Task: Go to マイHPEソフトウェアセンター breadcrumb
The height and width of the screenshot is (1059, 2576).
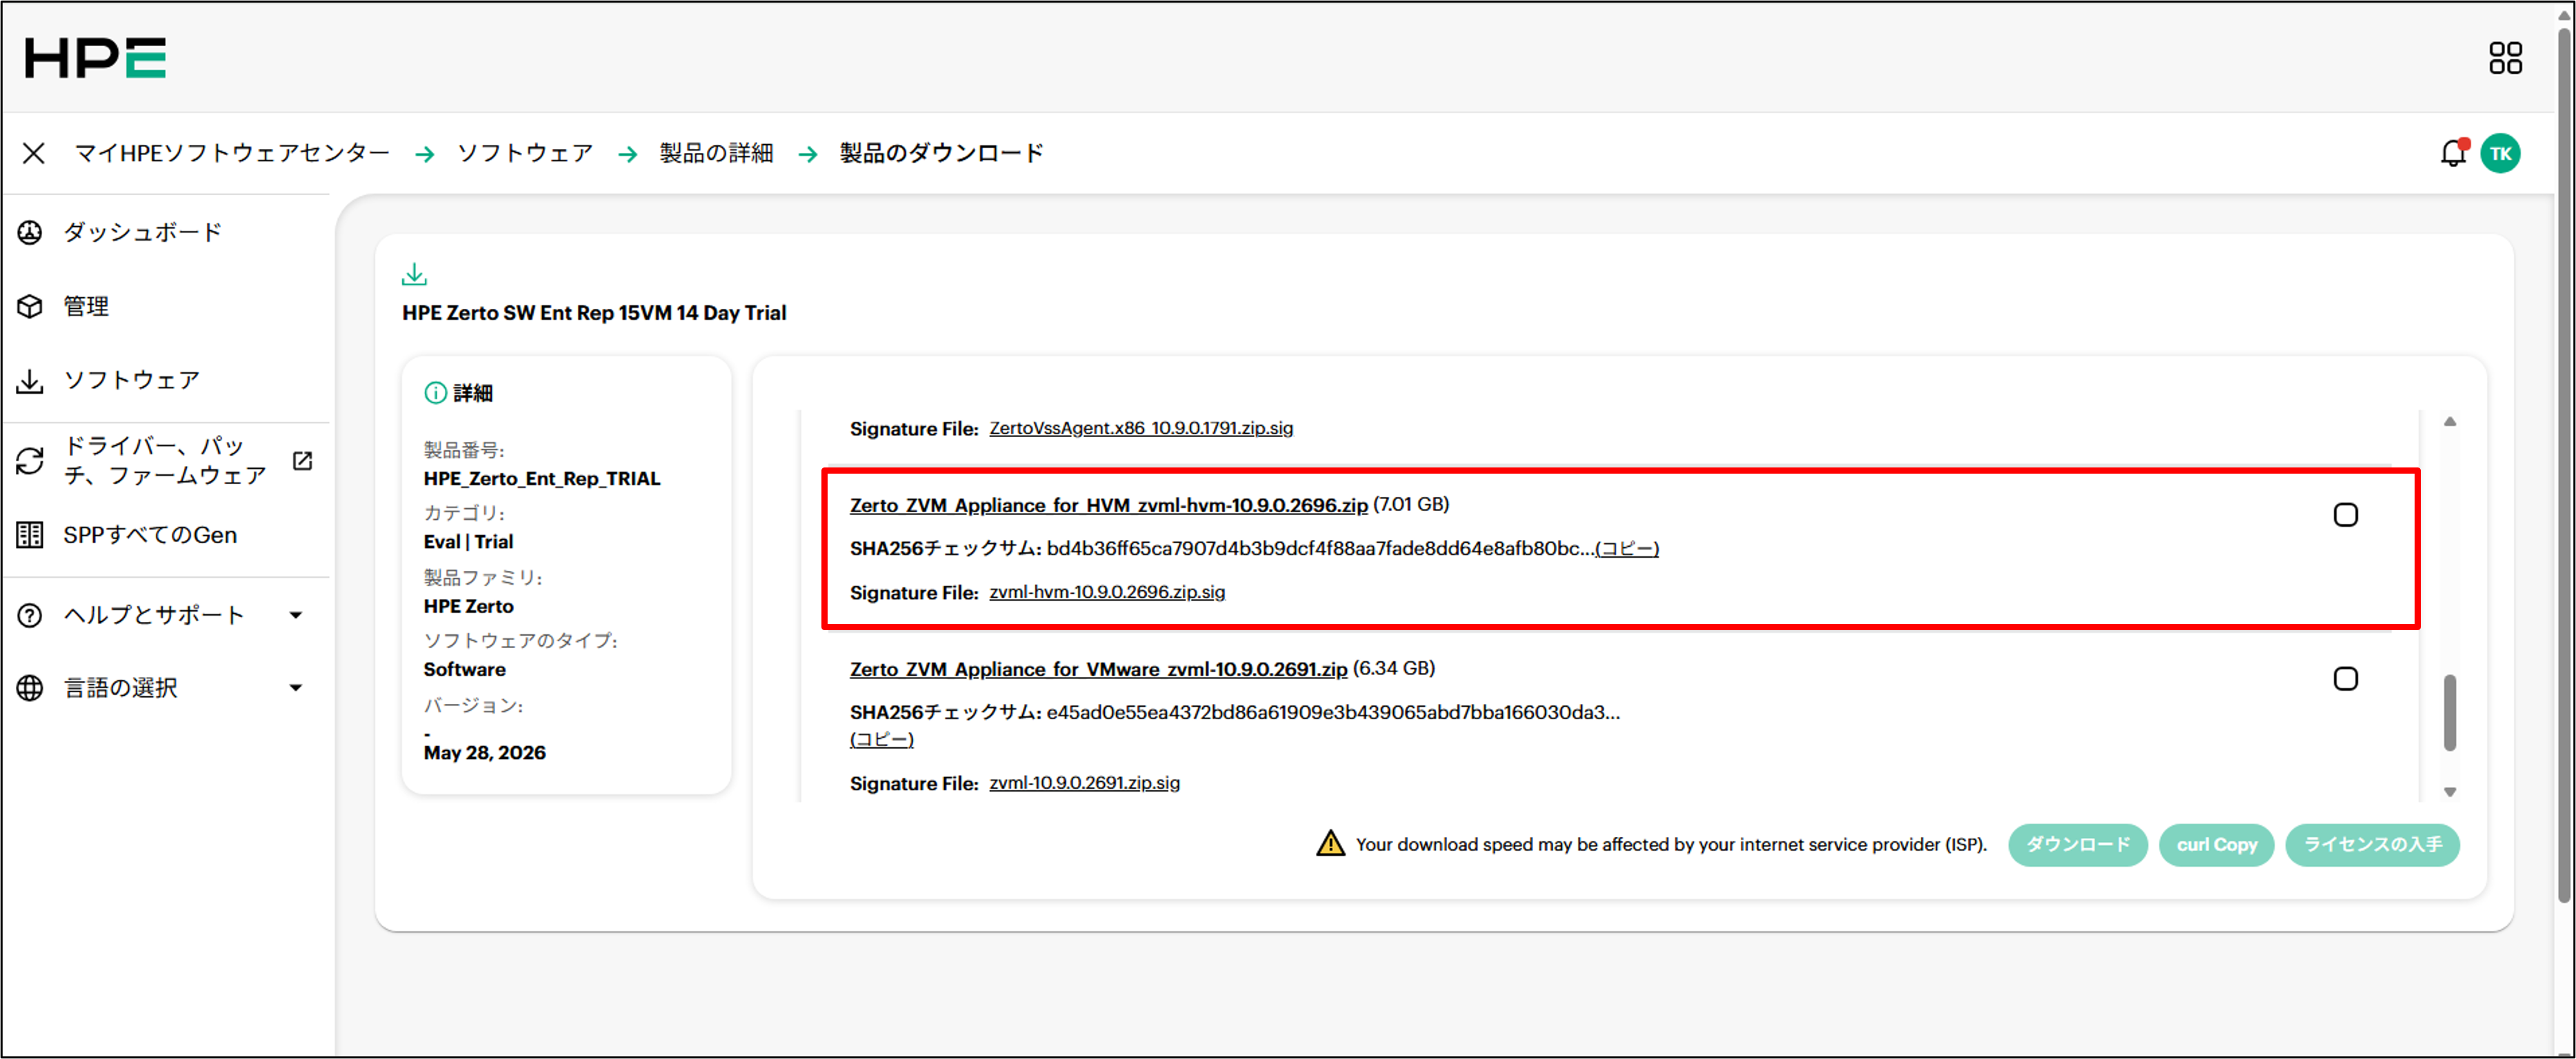Action: click(x=232, y=153)
